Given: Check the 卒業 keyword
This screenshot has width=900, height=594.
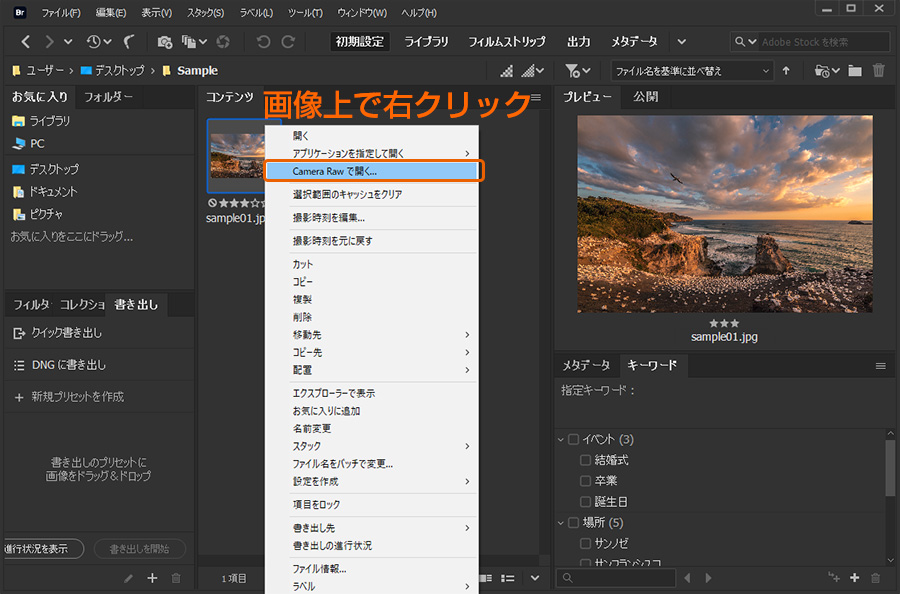Looking at the screenshot, I should tap(585, 481).
